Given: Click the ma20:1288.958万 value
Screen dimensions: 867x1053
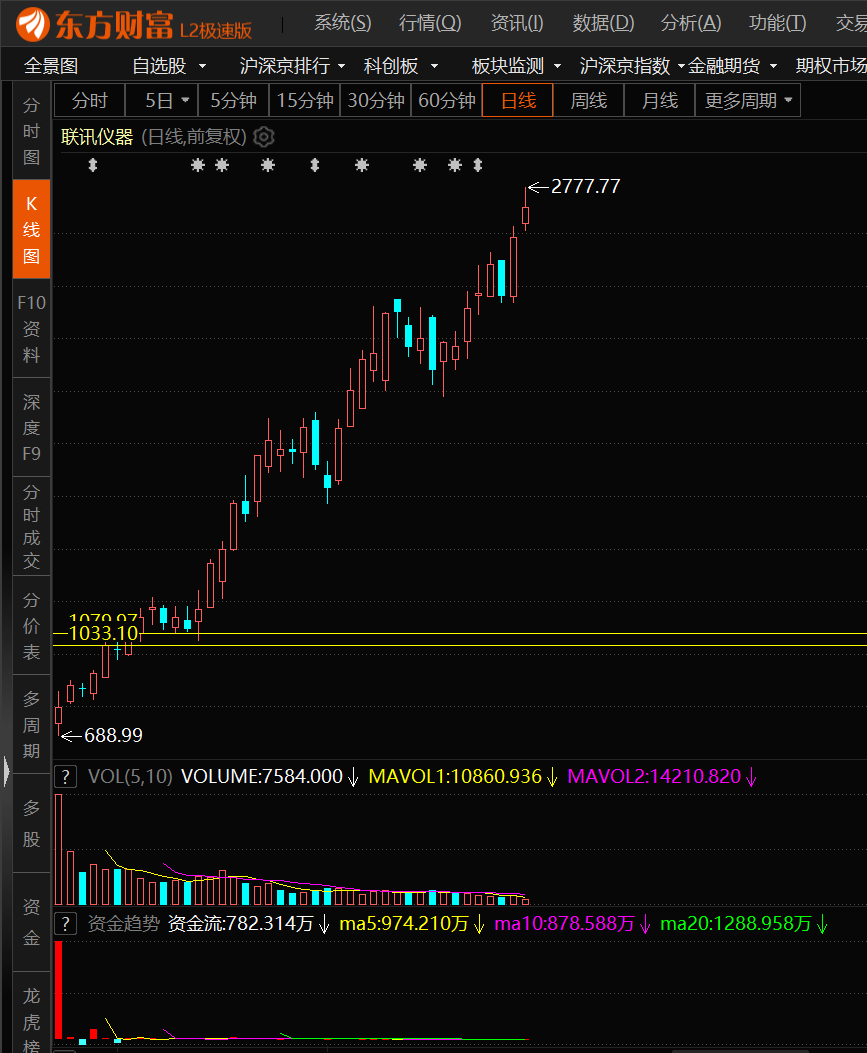Looking at the screenshot, I should pos(736,924).
